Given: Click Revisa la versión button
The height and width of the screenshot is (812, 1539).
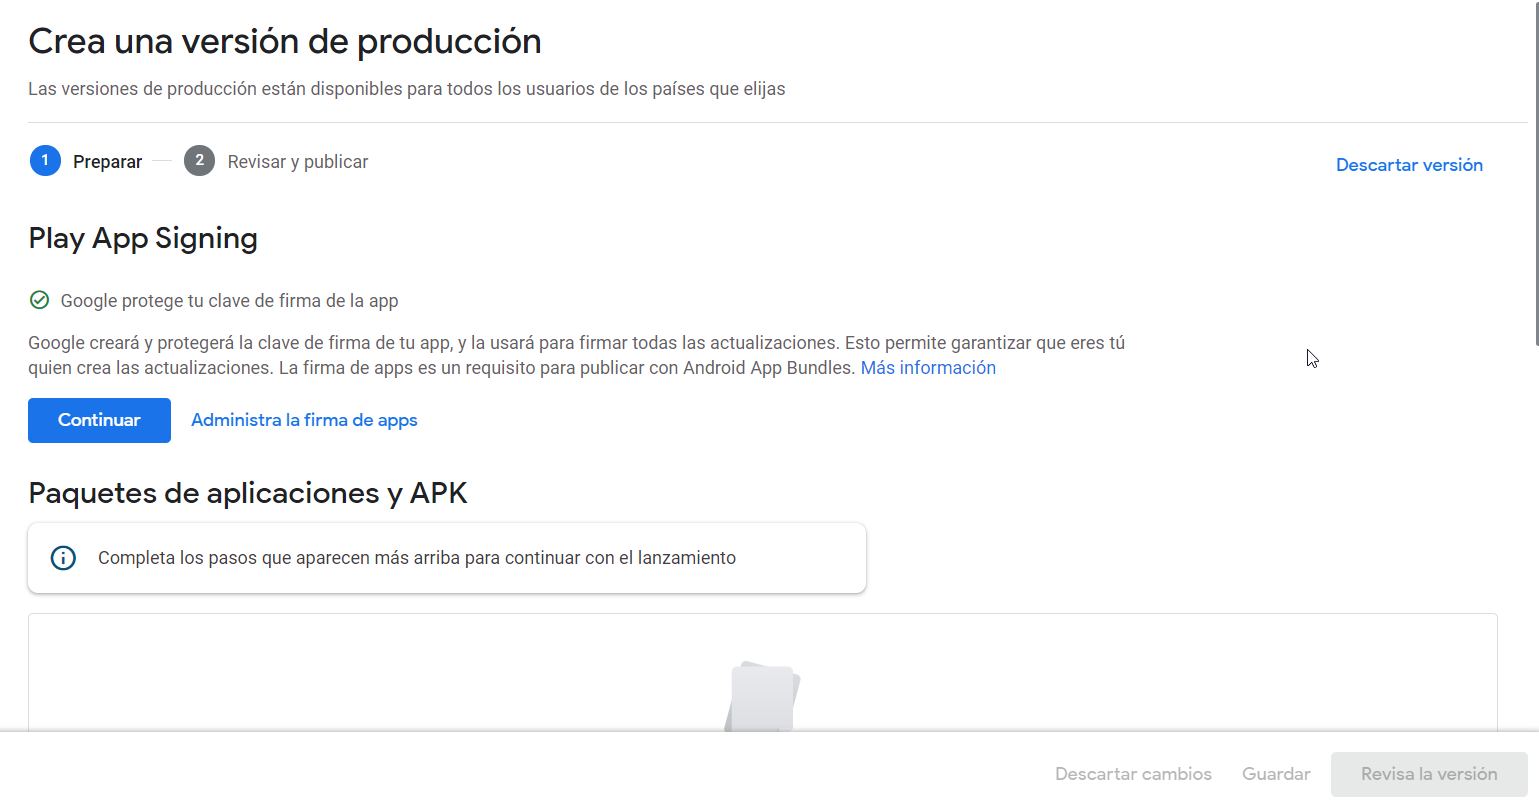Looking at the screenshot, I should (x=1429, y=774).
